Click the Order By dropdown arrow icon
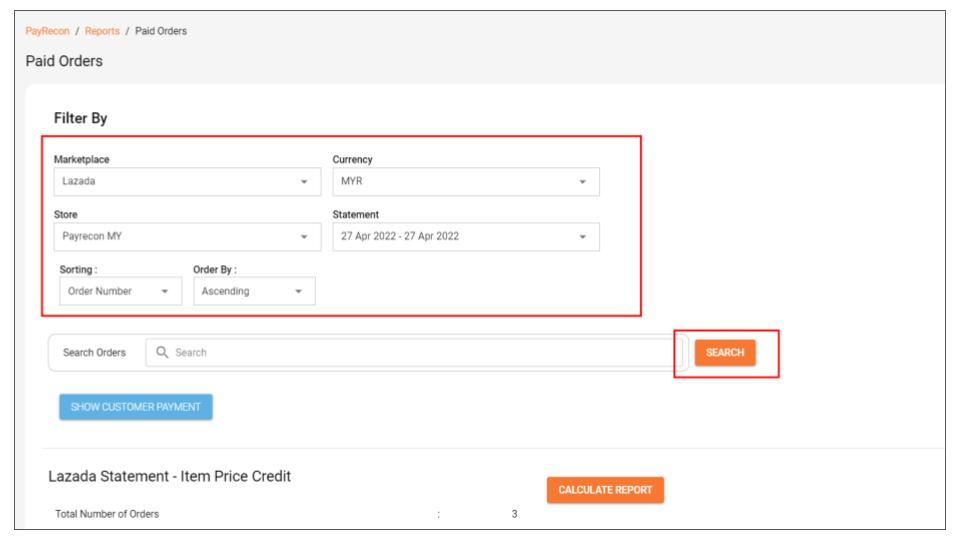 [299, 291]
